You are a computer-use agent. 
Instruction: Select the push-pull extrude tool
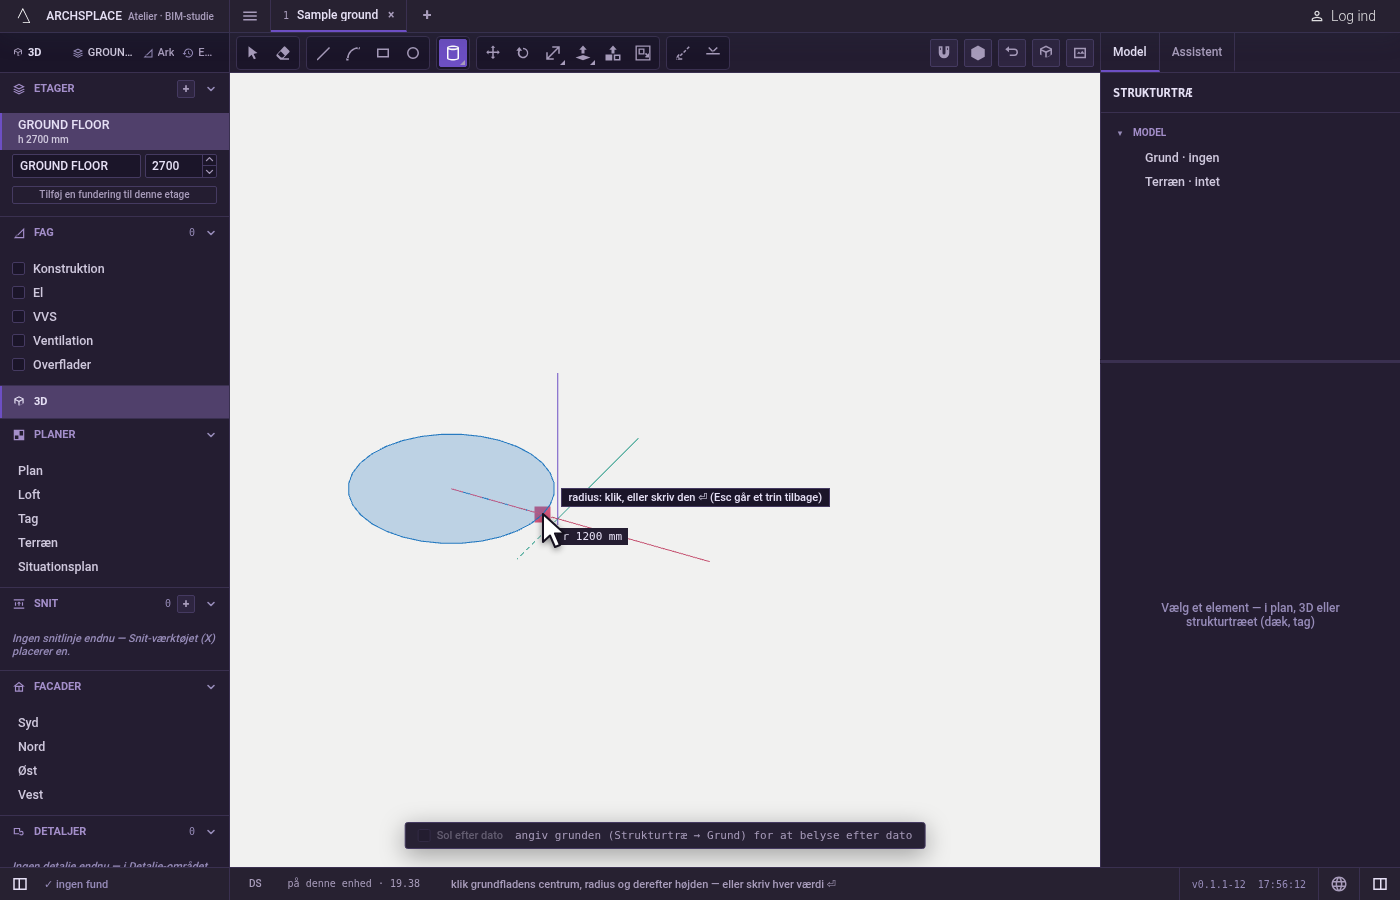pos(583,53)
